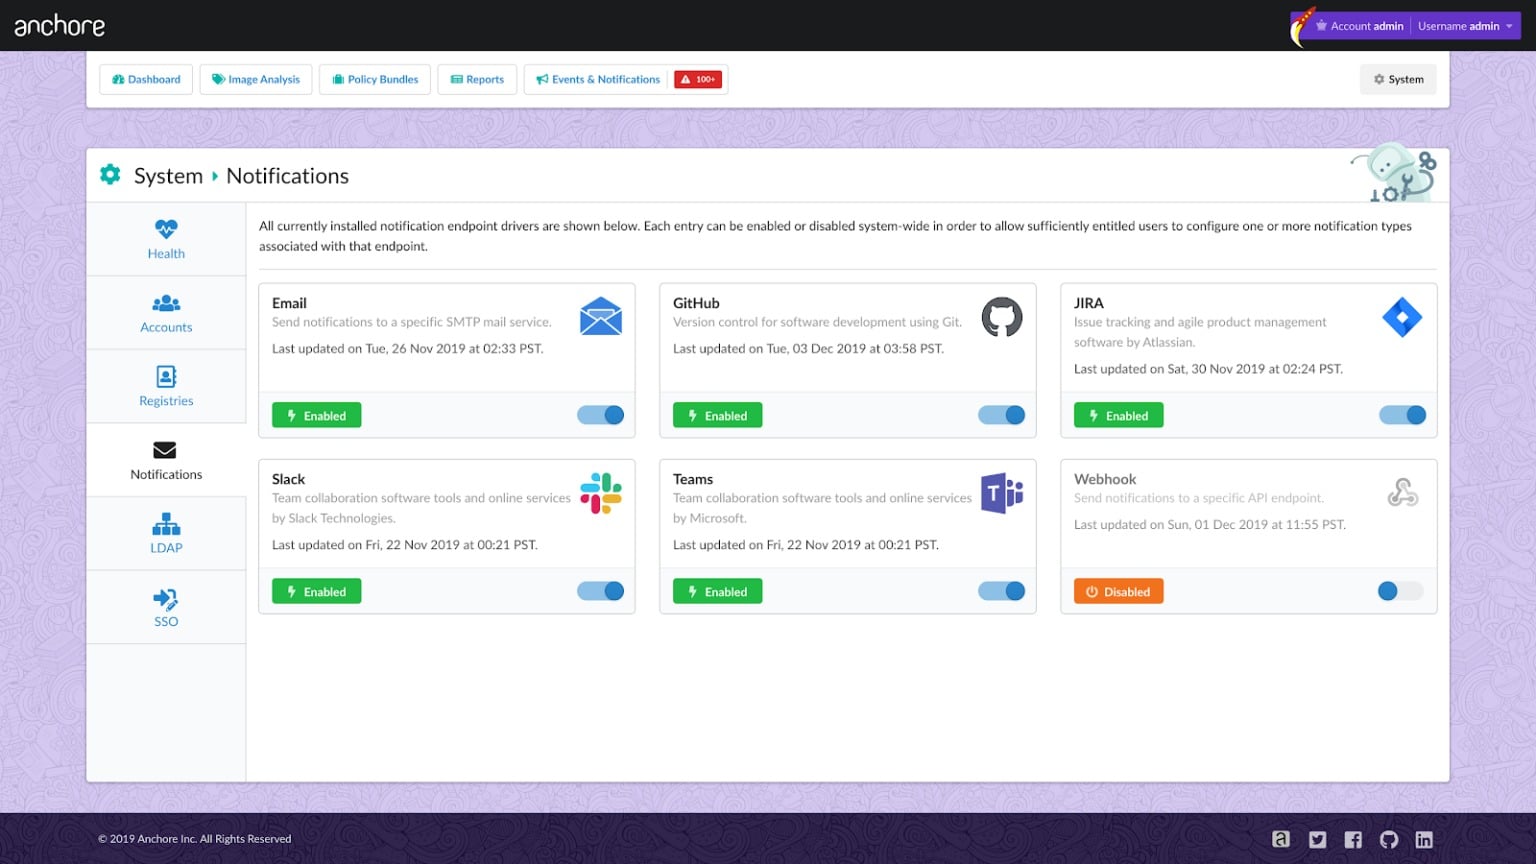The height and width of the screenshot is (864, 1536).
Task: Select the Notifications sidebar envelope icon
Action: click(x=165, y=450)
